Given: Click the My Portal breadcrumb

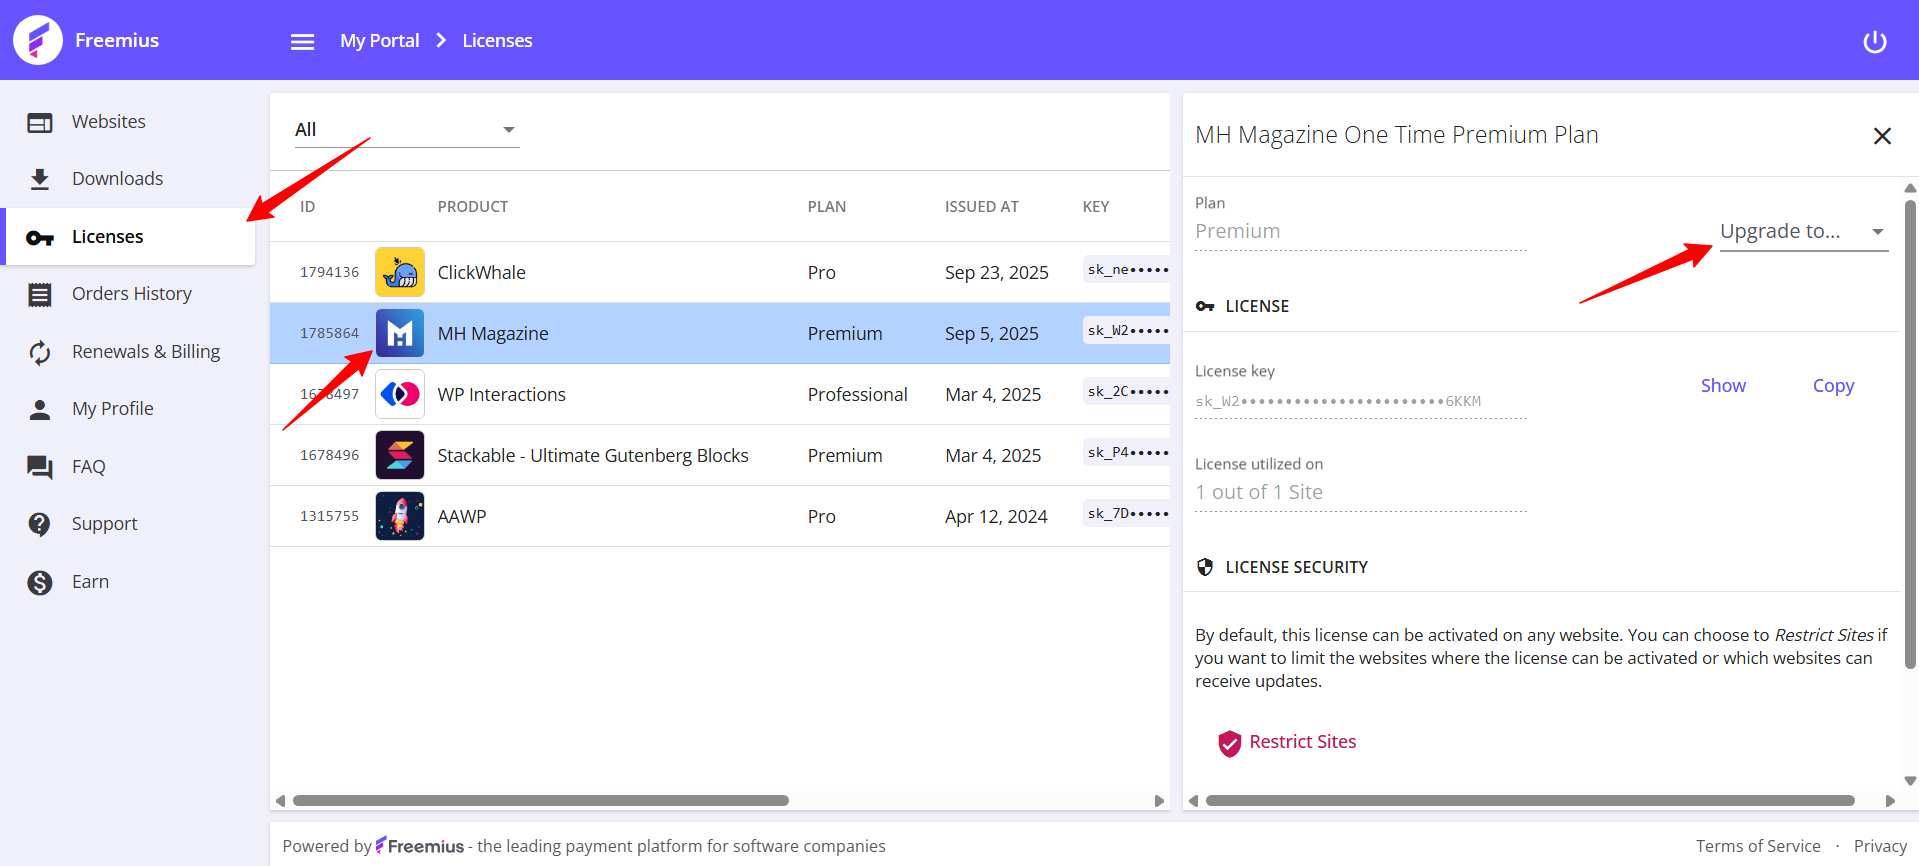Looking at the screenshot, I should pyautogui.click(x=379, y=41).
